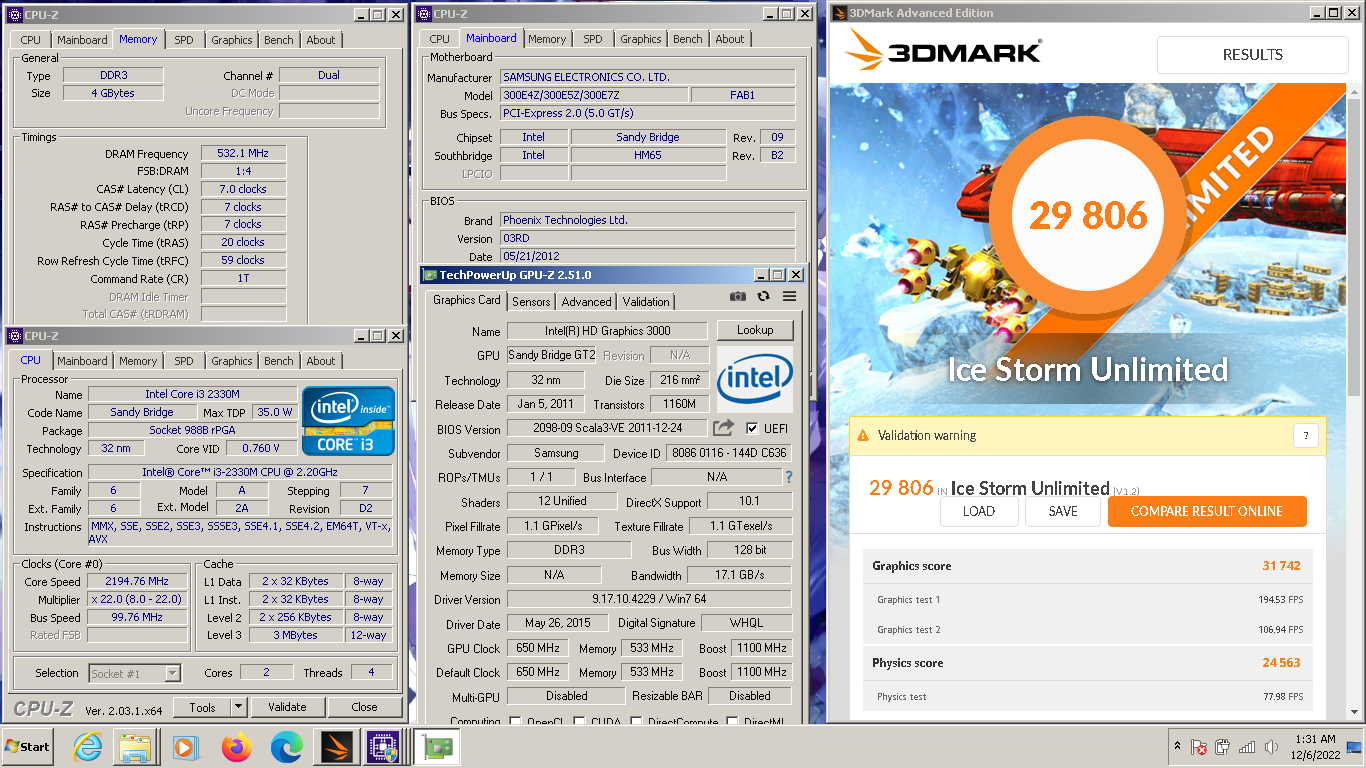Open the Validation tab in GPU-Z
1366x768 pixels.
click(646, 301)
